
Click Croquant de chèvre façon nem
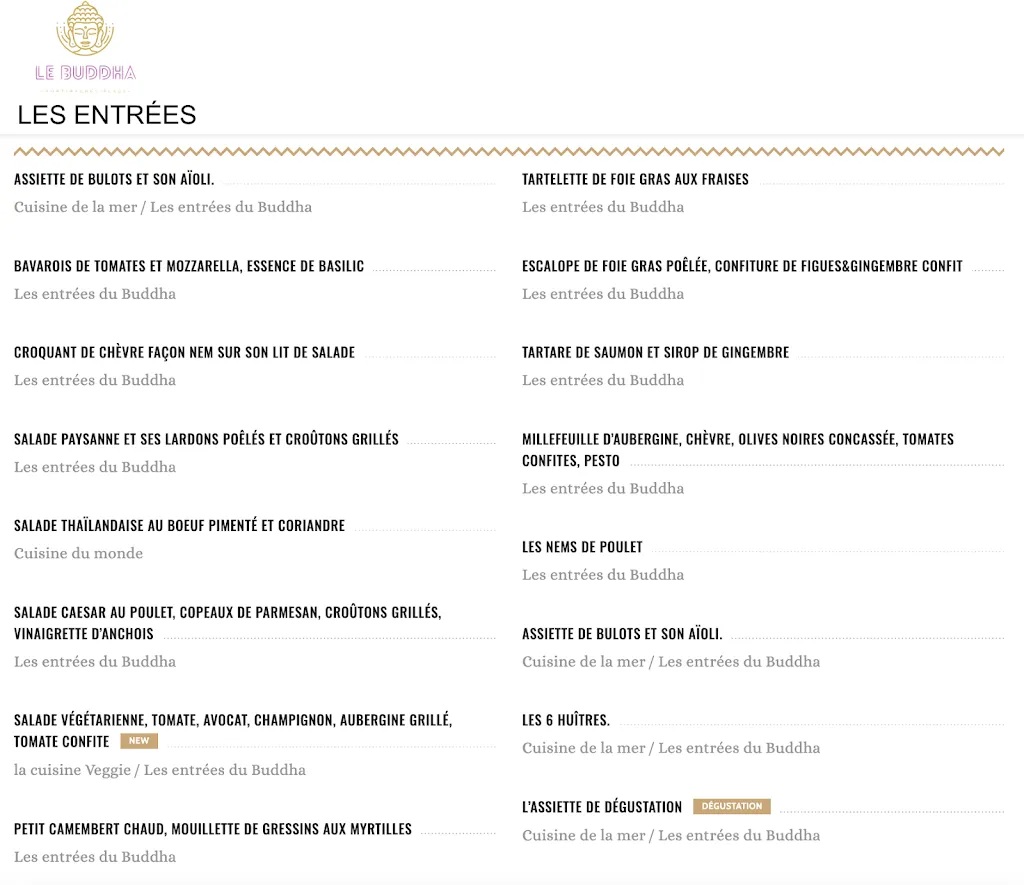click(184, 352)
